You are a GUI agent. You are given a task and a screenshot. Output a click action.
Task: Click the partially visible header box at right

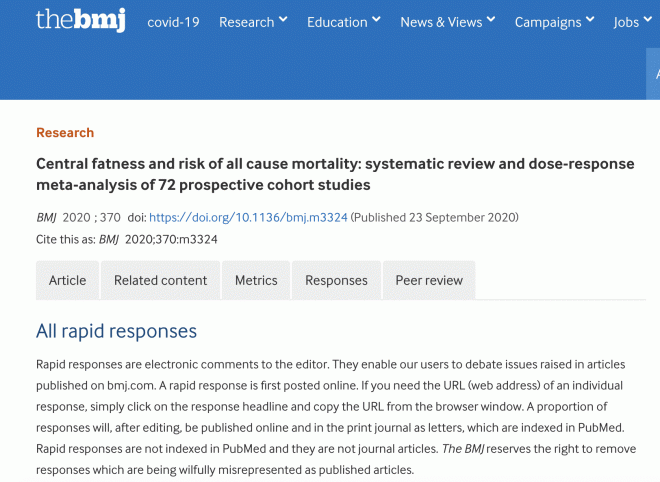(653, 74)
